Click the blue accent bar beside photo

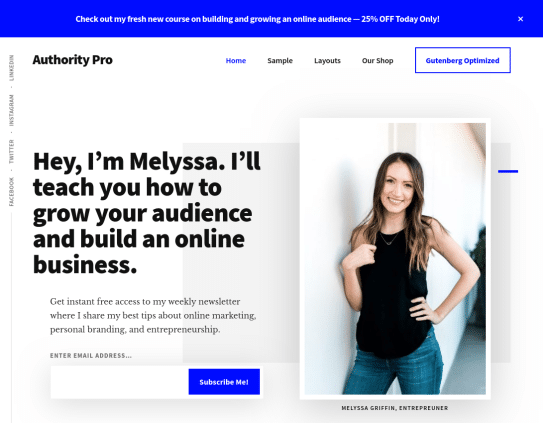pyautogui.click(x=508, y=171)
